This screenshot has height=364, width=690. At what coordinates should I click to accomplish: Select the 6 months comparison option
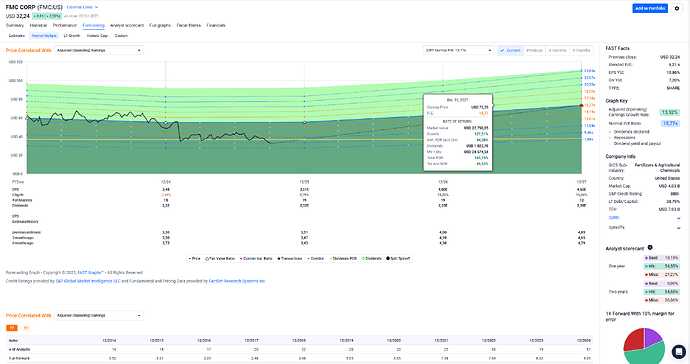click(581, 50)
